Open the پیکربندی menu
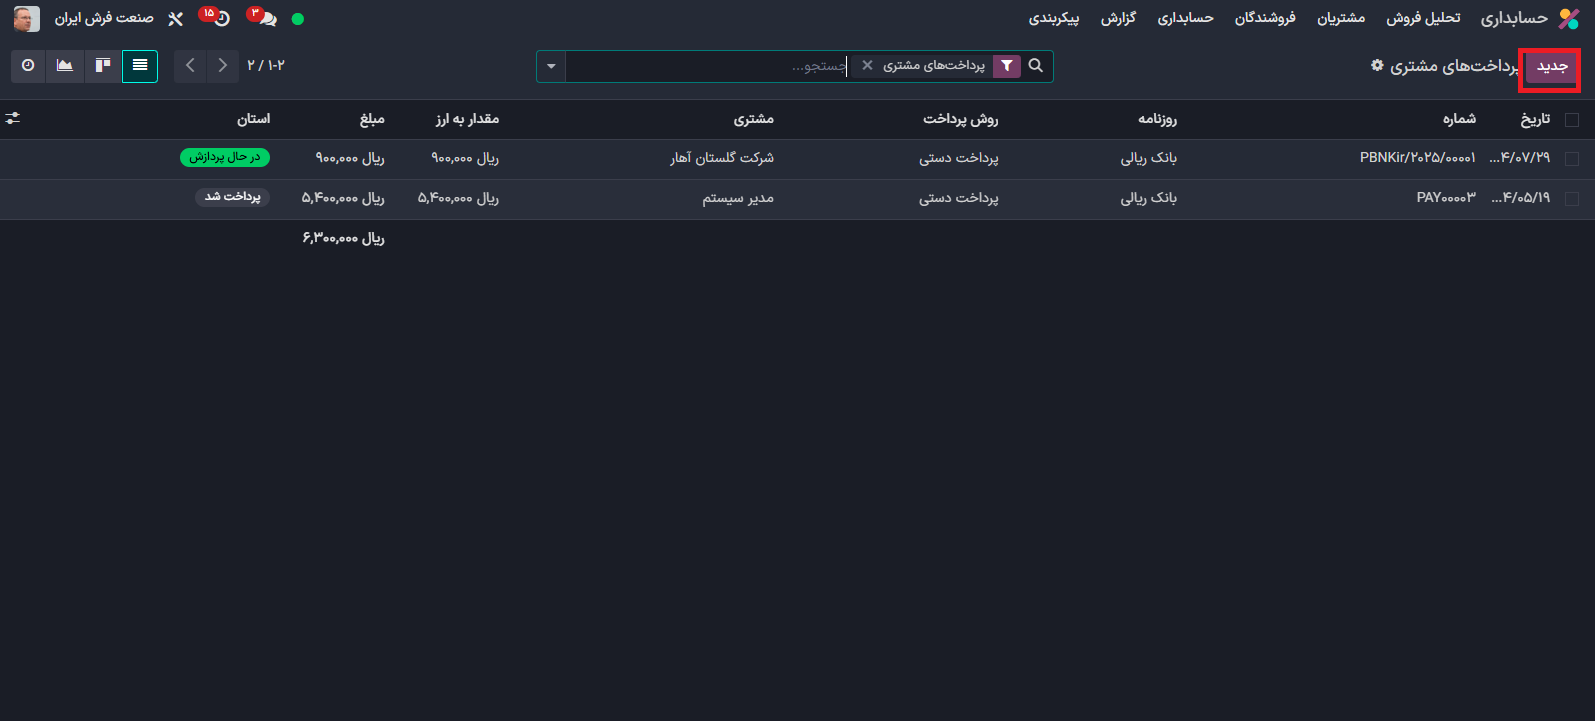Viewport: 1595px width, 721px height. (1054, 19)
